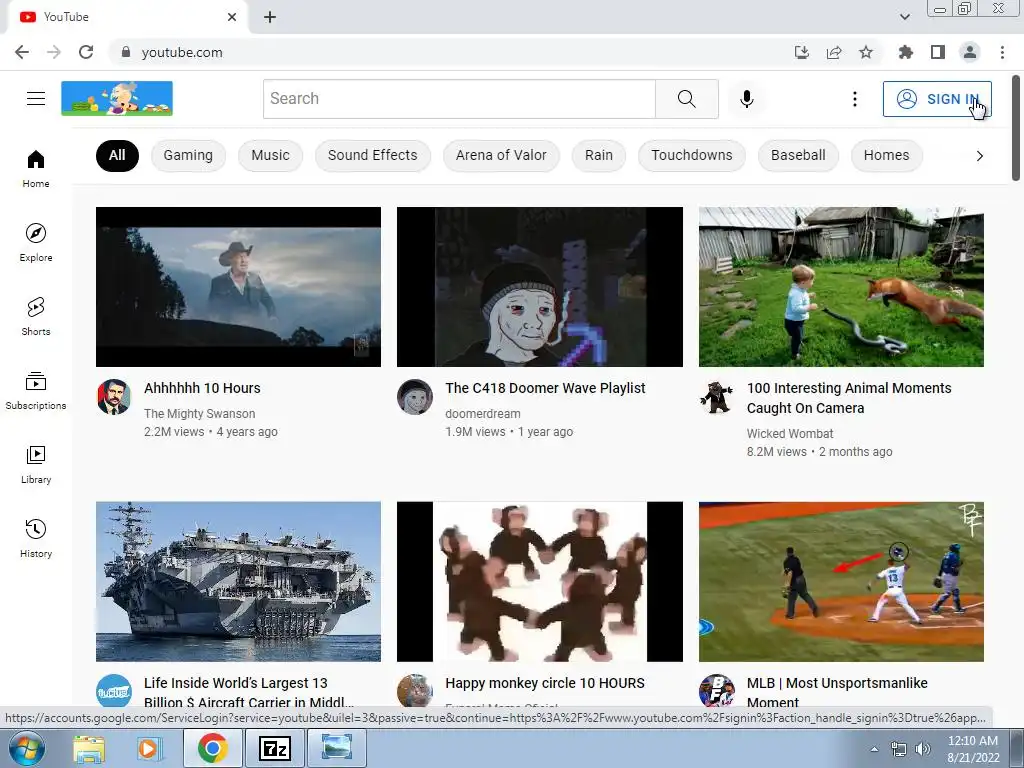Open YouTube settings three-dot menu
1024x768 pixels.
[854, 99]
